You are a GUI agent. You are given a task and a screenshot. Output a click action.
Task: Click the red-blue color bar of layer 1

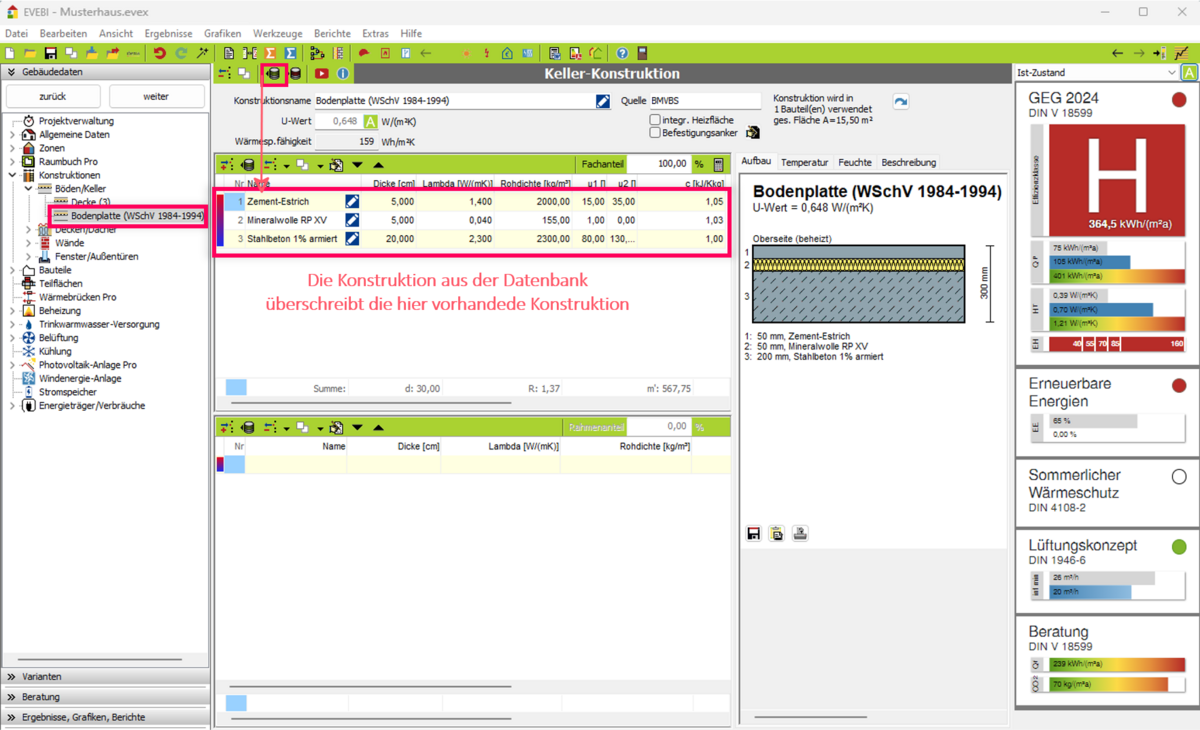coord(220,201)
